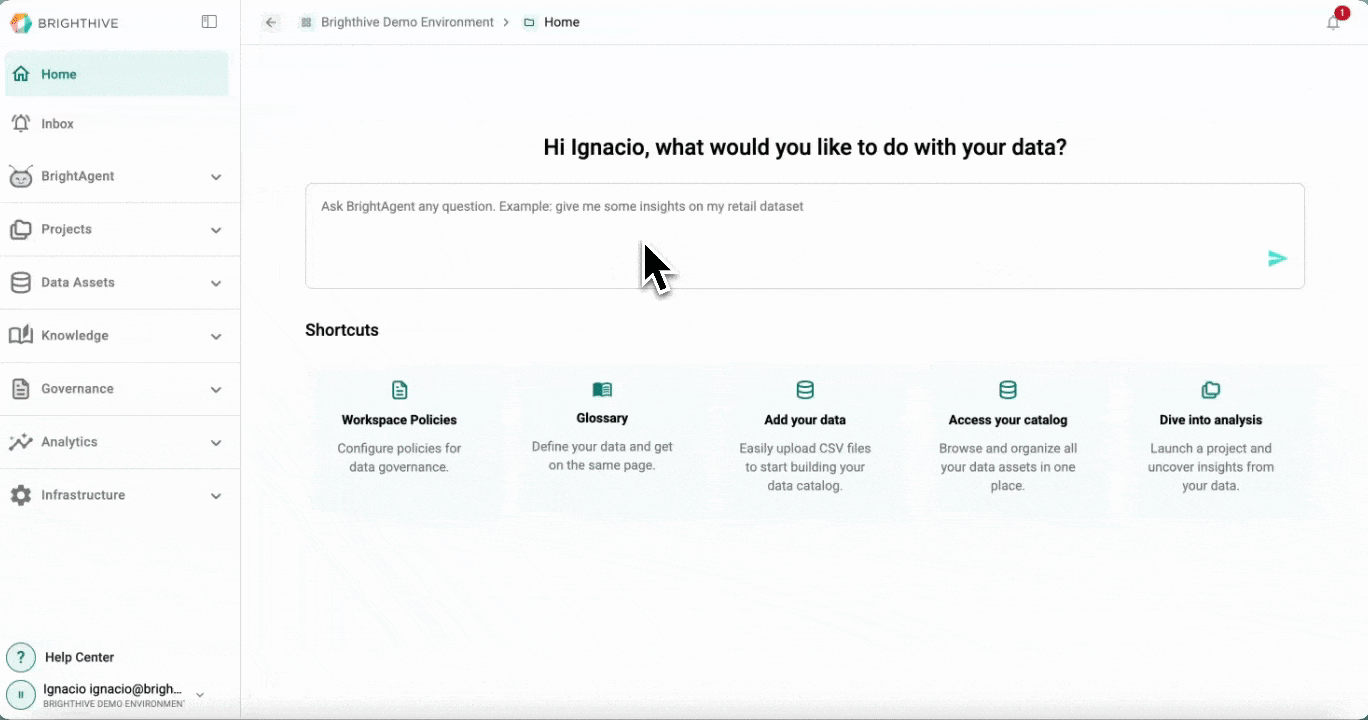Open the Access your catalog shortcut title
1368x720 pixels.
tap(1008, 420)
